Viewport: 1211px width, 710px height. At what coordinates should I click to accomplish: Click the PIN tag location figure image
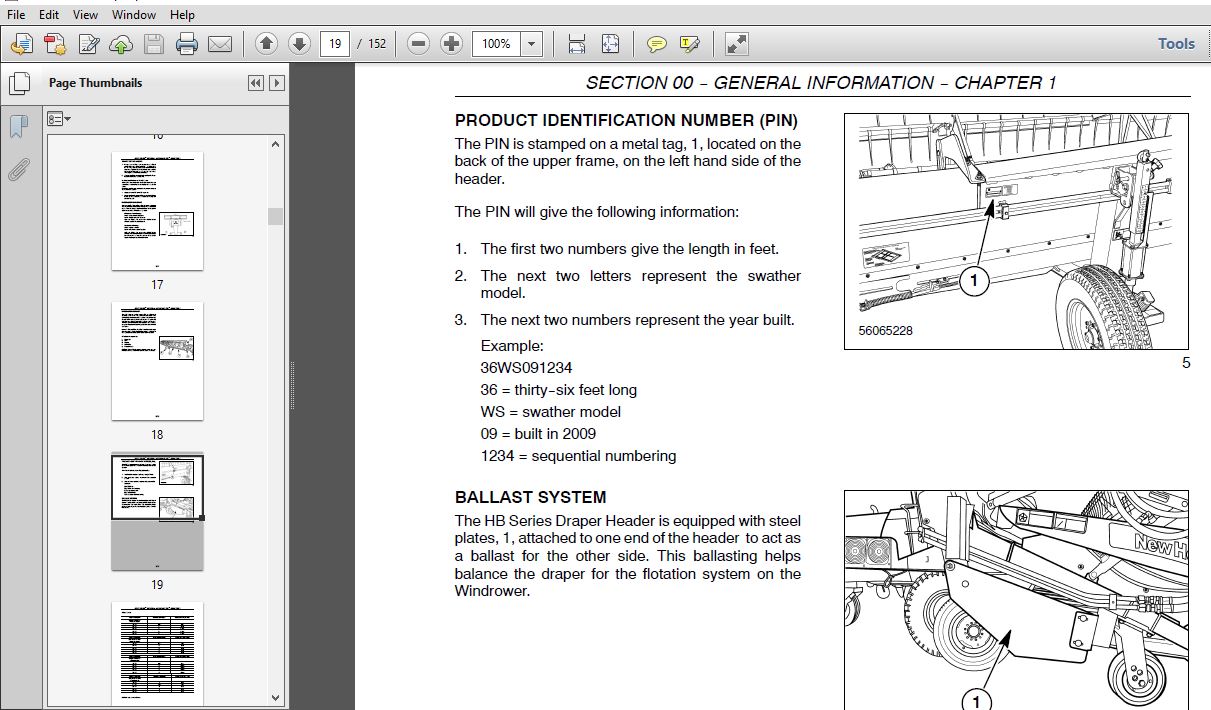click(x=1017, y=231)
